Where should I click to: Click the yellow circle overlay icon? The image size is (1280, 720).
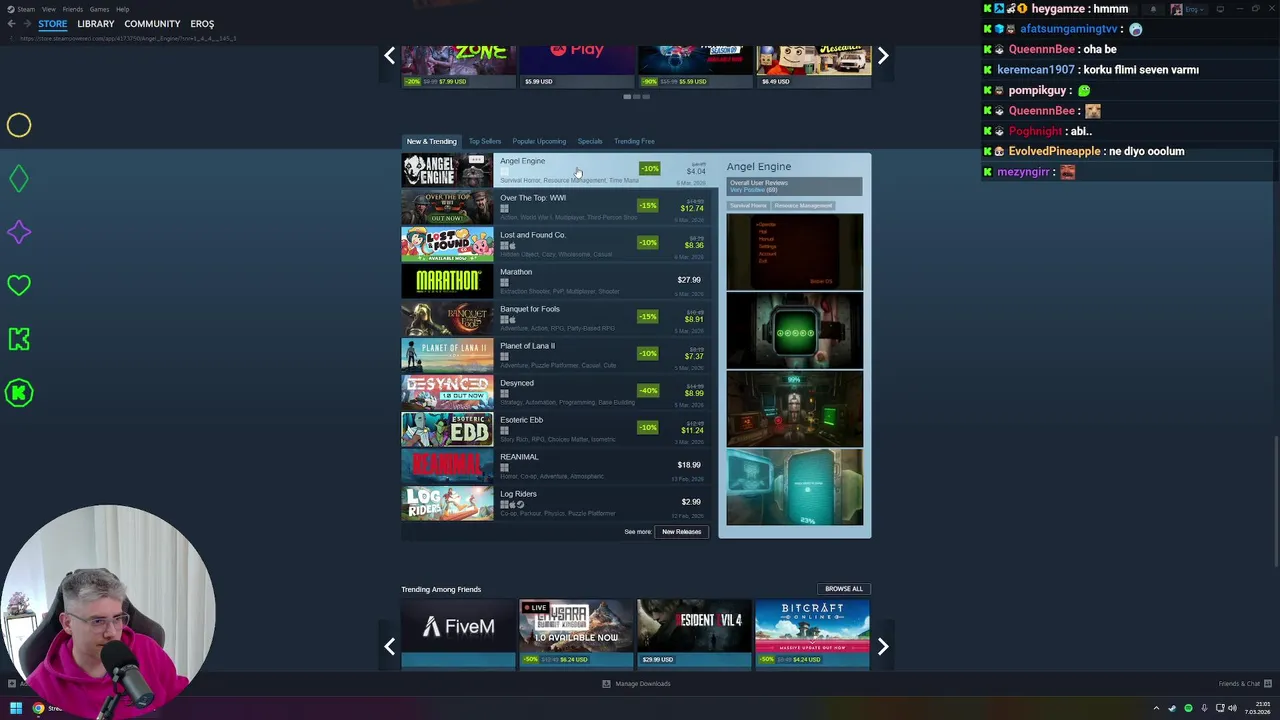click(x=19, y=125)
